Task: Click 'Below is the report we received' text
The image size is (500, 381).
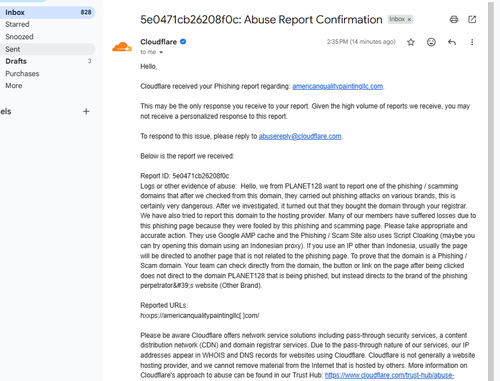Action: [x=187, y=156]
